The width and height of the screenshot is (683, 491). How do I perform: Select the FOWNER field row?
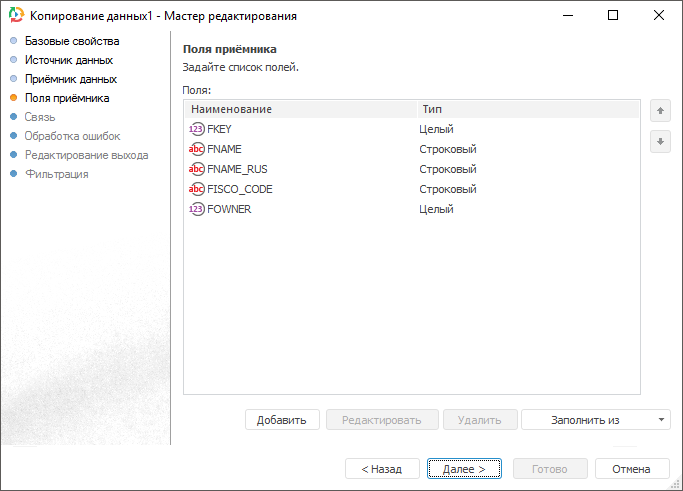(x=300, y=209)
